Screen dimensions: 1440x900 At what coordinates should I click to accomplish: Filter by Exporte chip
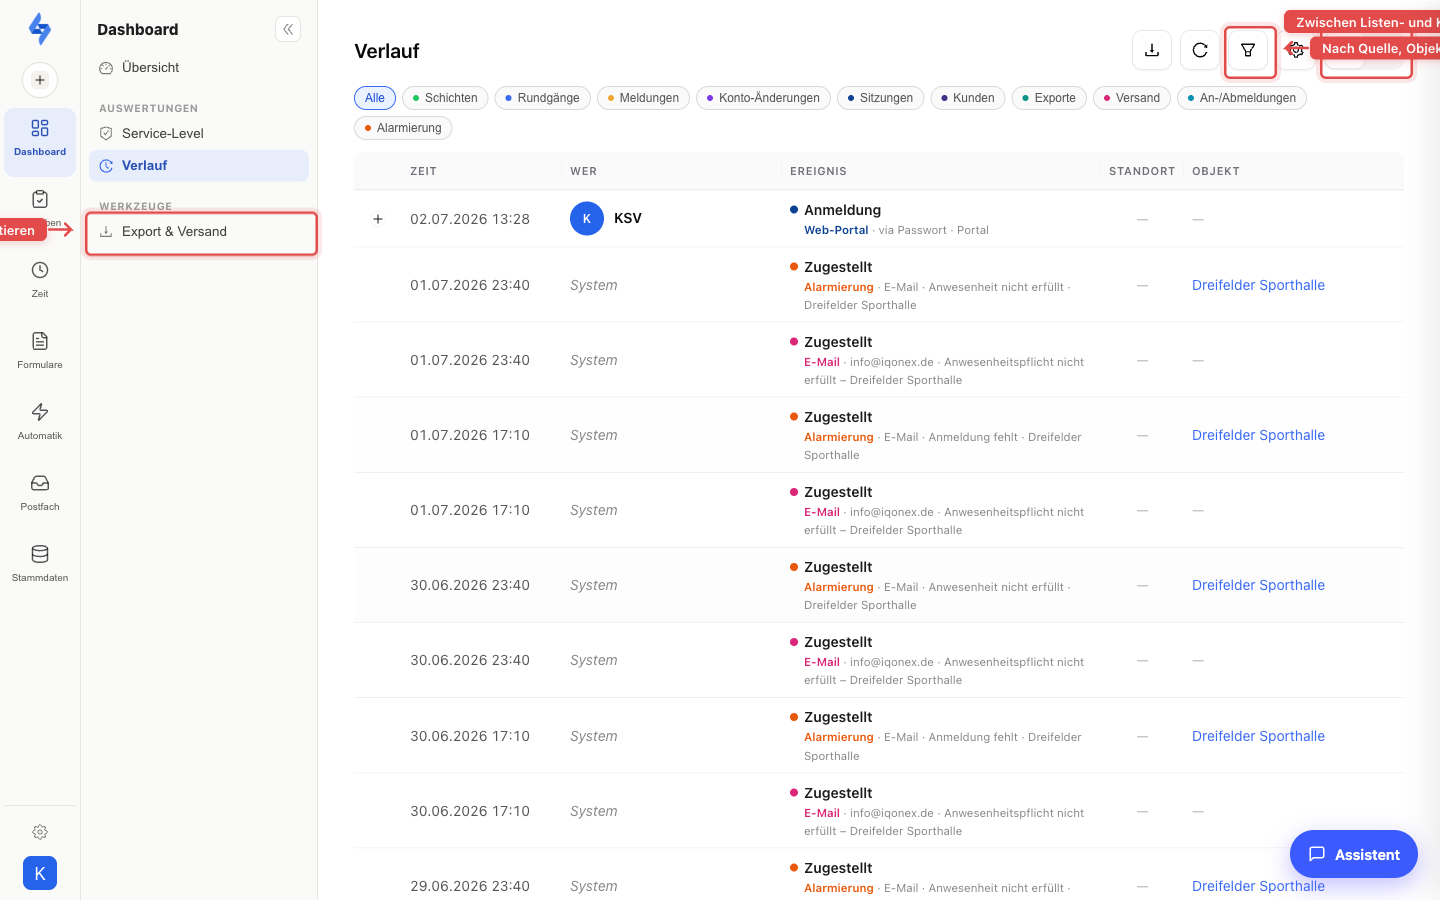tap(1049, 98)
